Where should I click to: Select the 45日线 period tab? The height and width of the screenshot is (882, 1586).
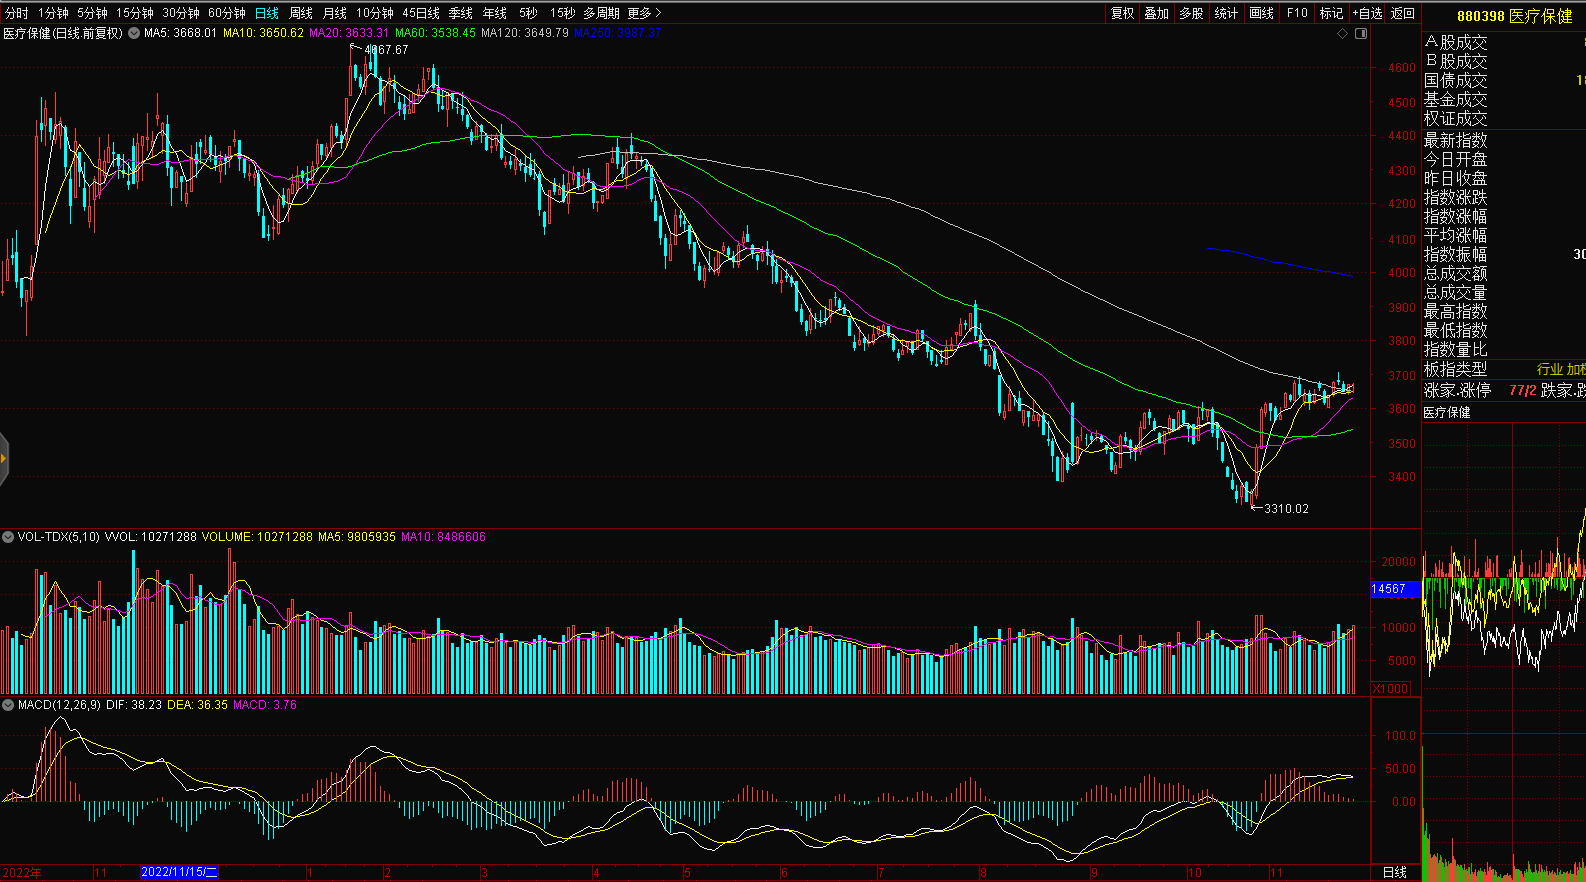tap(421, 13)
